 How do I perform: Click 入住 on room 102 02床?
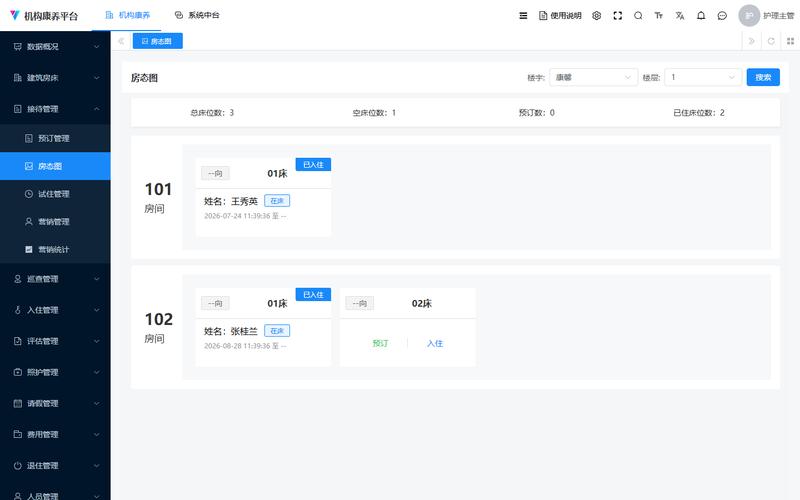[x=435, y=343]
